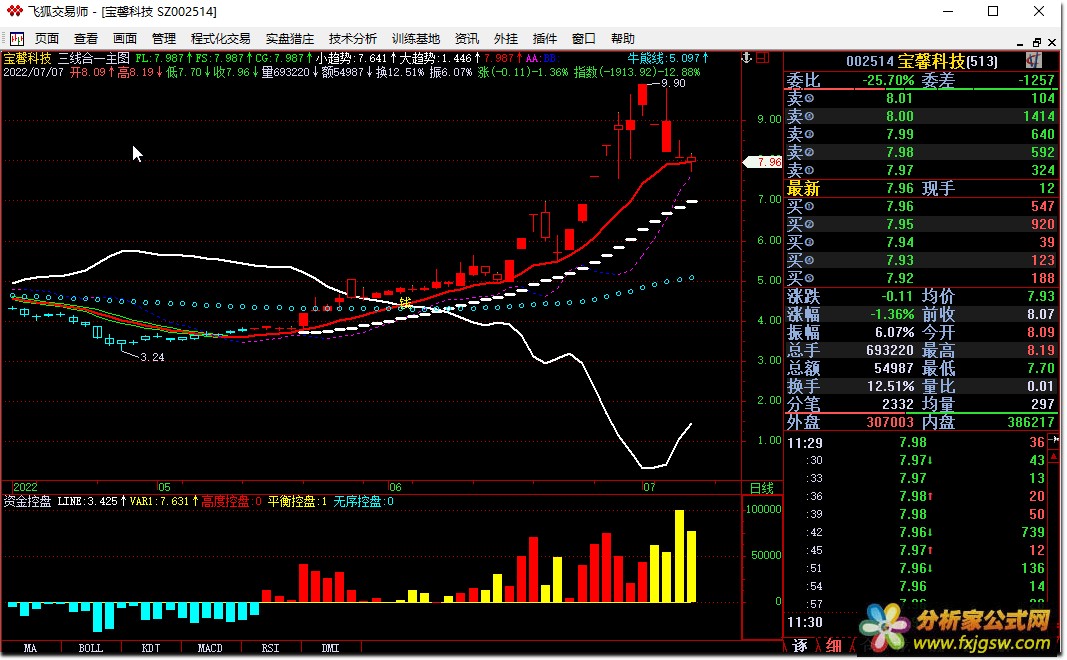Open the 查看 menu
The height and width of the screenshot is (660, 1067).
pyautogui.click(x=86, y=39)
